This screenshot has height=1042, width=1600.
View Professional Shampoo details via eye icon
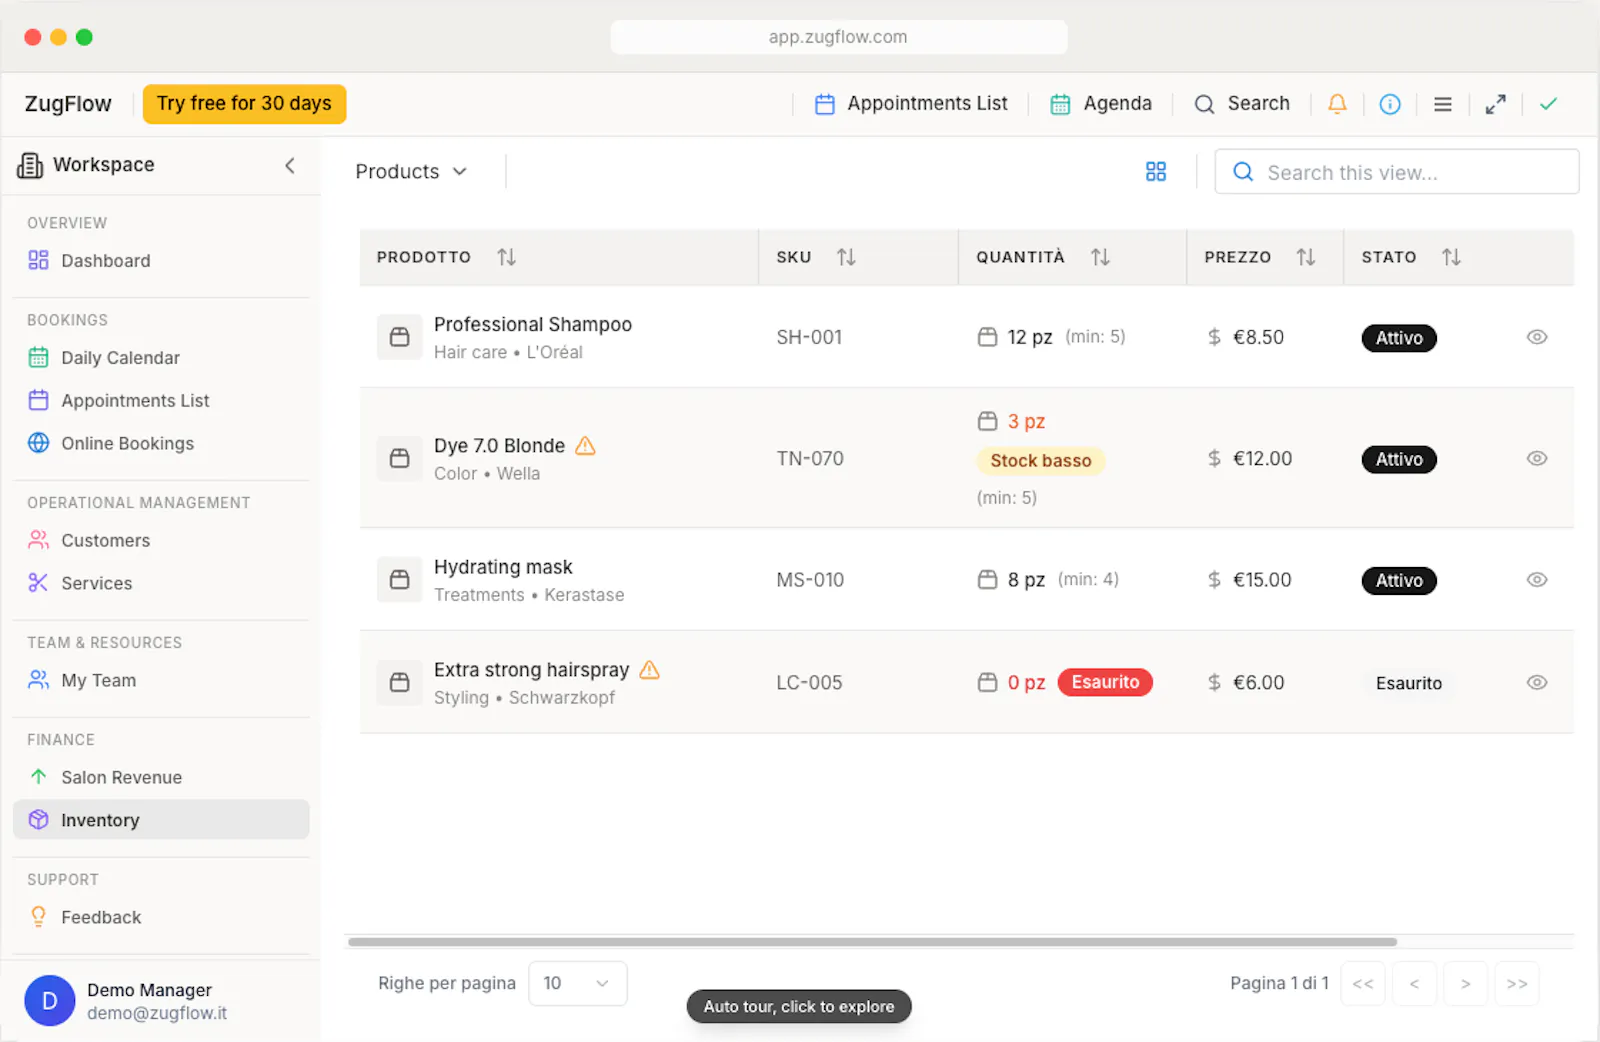coord(1537,337)
